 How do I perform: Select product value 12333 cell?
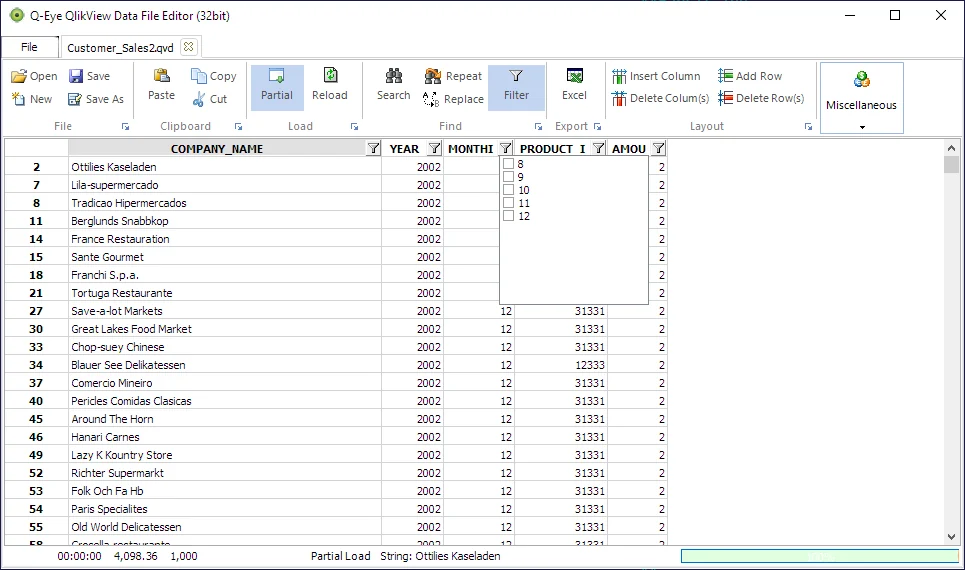[561, 365]
